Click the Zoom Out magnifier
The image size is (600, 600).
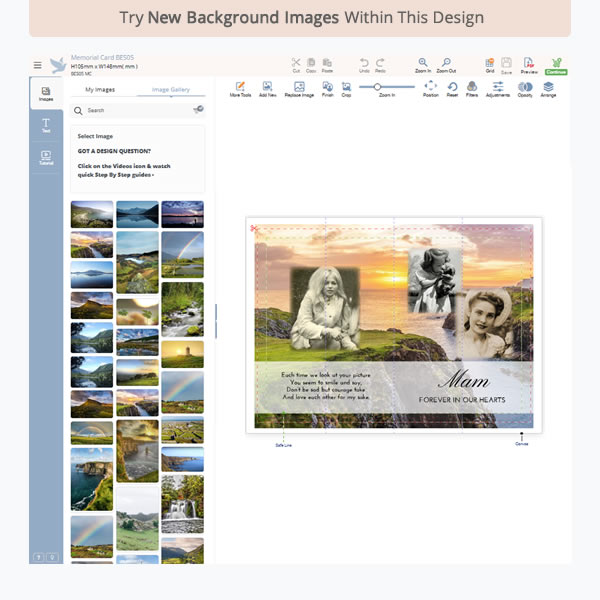pos(446,63)
